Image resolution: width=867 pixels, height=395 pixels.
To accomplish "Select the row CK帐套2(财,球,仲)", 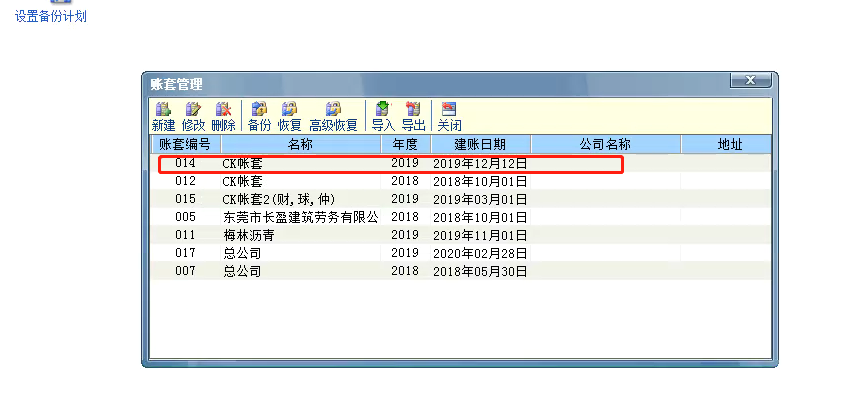I will (x=461, y=199).
